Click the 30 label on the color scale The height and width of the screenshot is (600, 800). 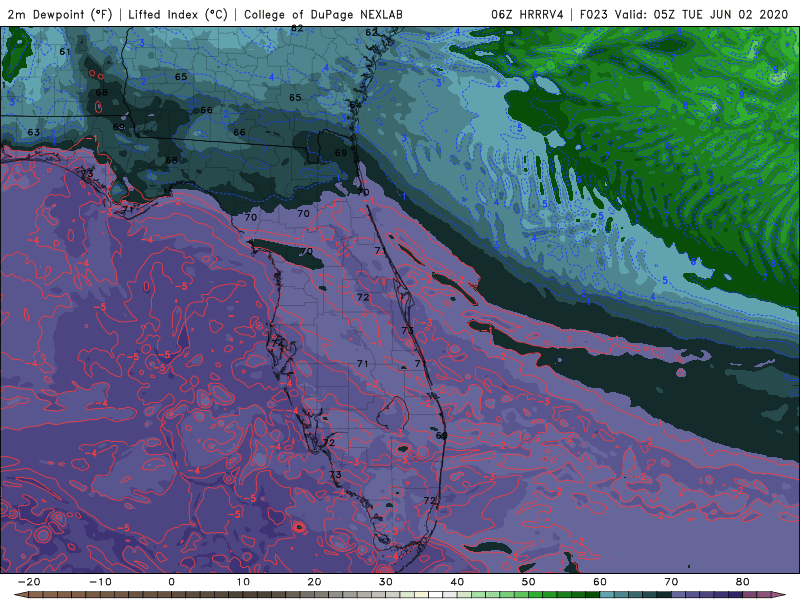tap(386, 582)
